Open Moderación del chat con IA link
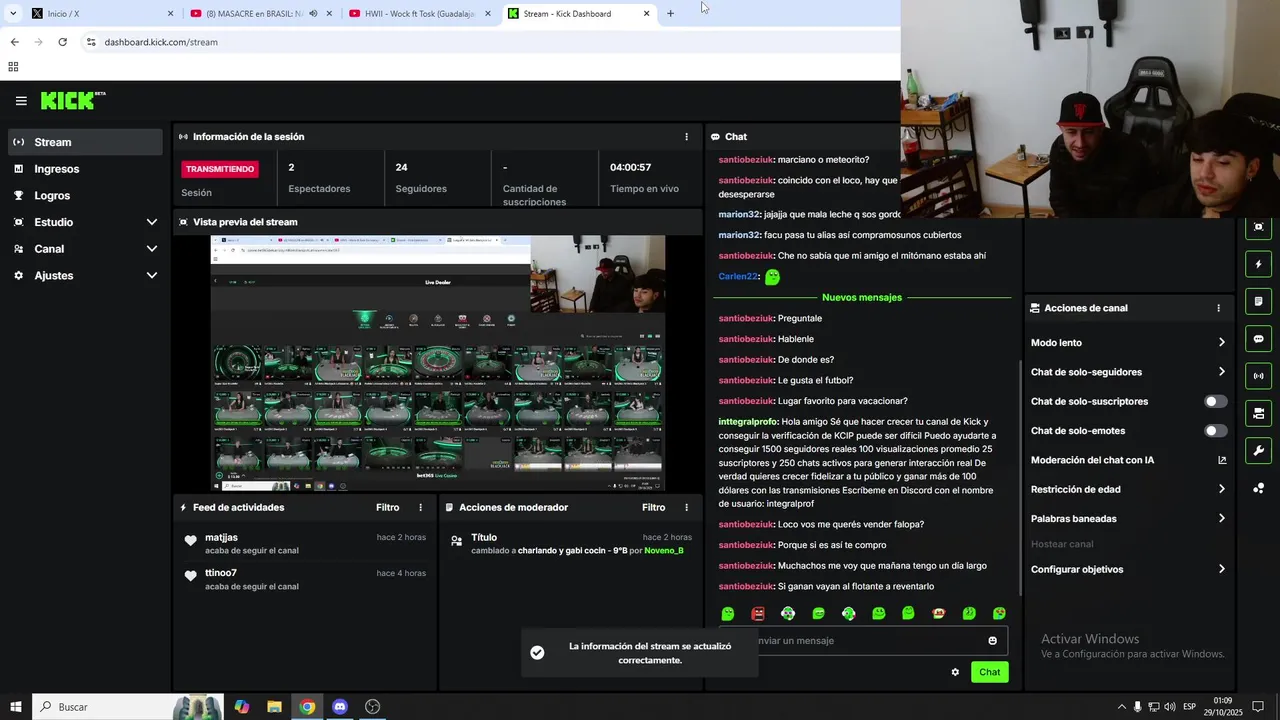 [1128, 460]
